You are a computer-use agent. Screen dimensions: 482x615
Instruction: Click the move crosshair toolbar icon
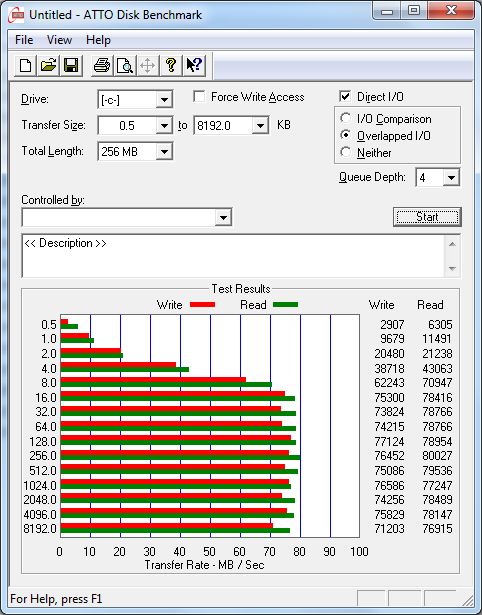pos(147,65)
